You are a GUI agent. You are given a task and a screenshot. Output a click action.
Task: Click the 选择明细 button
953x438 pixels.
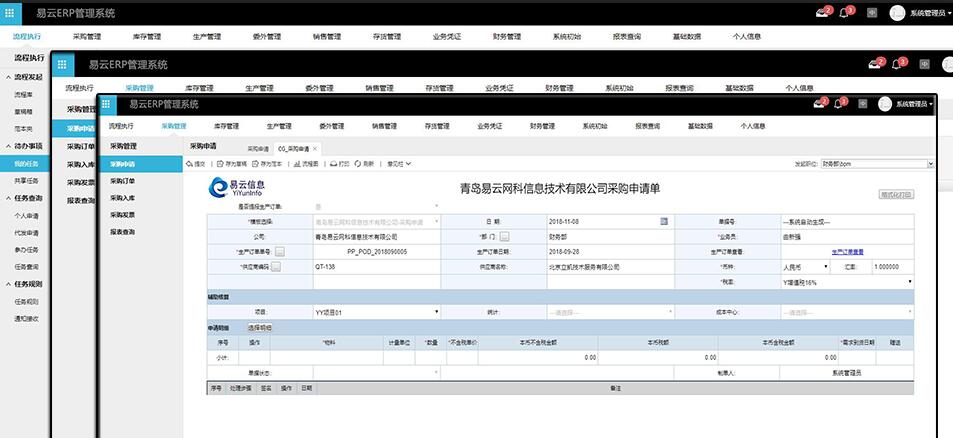coord(260,327)
